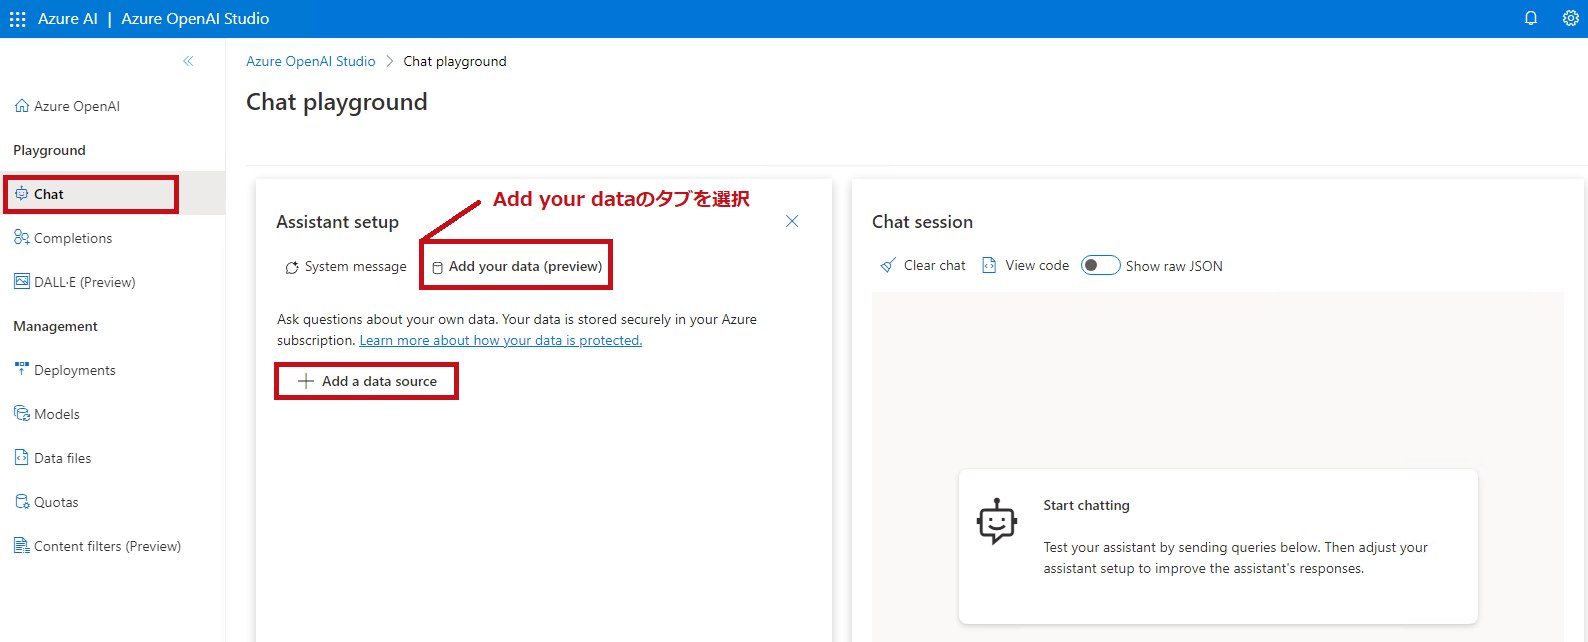Viewport: 1588px width, 642px height.
Task: Click the System message refresh icon
Action: (x=292, y=267)
